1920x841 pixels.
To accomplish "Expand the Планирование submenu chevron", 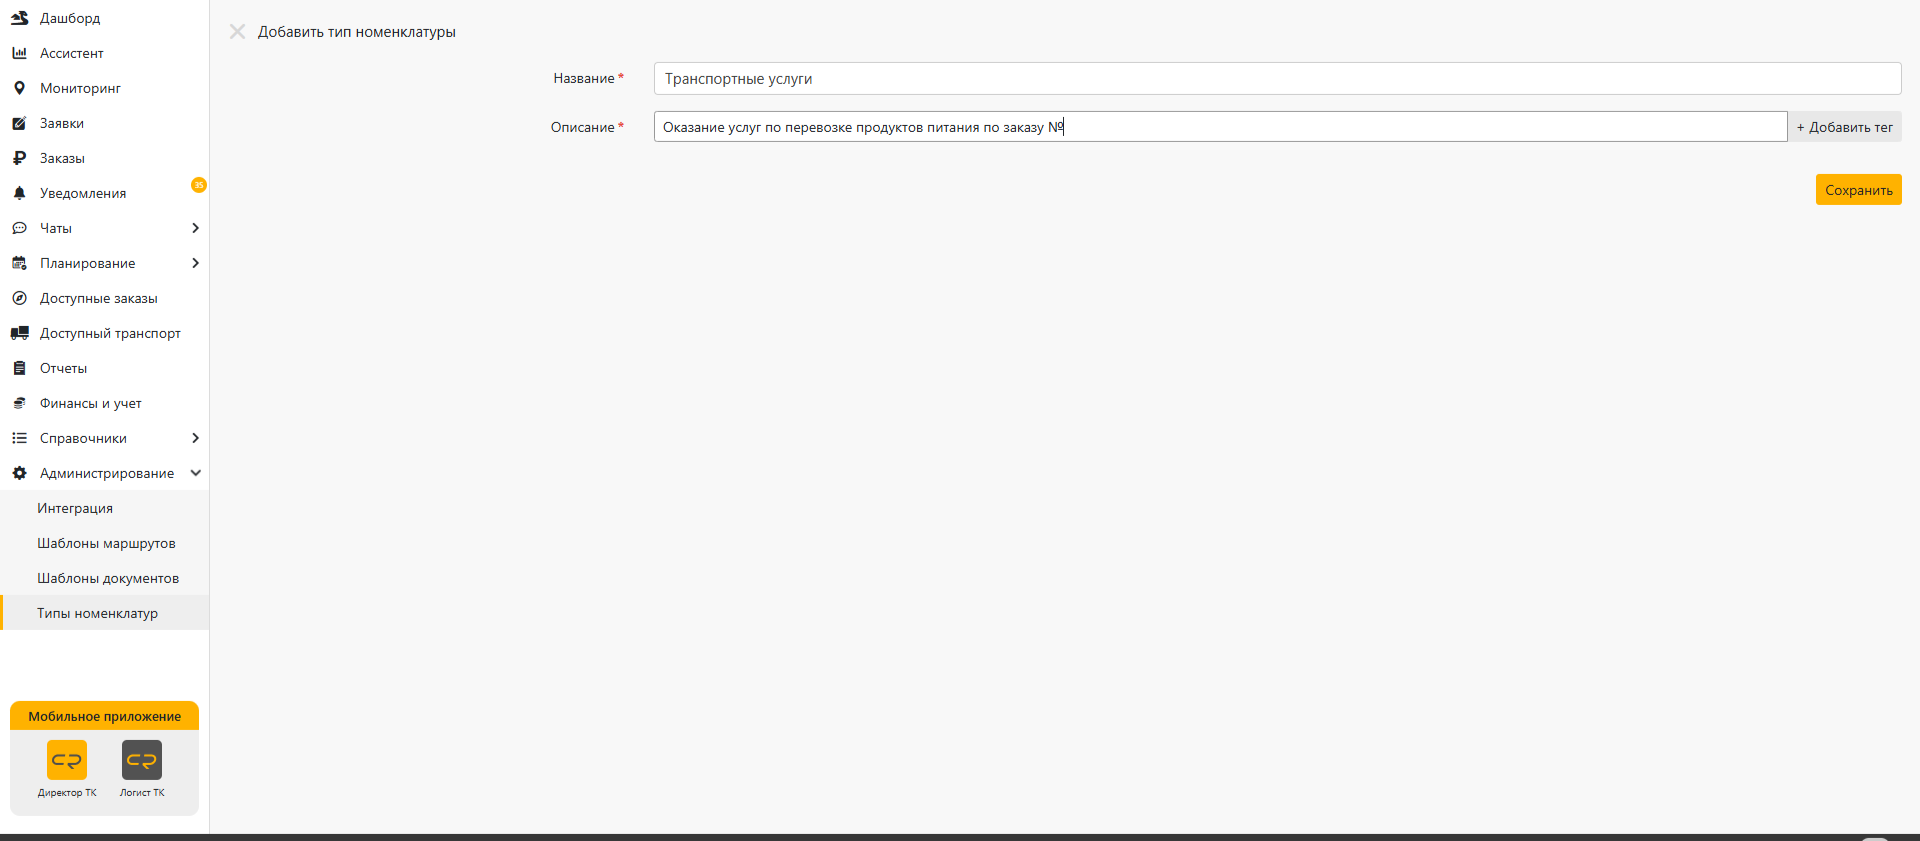I will pos(195,263).
